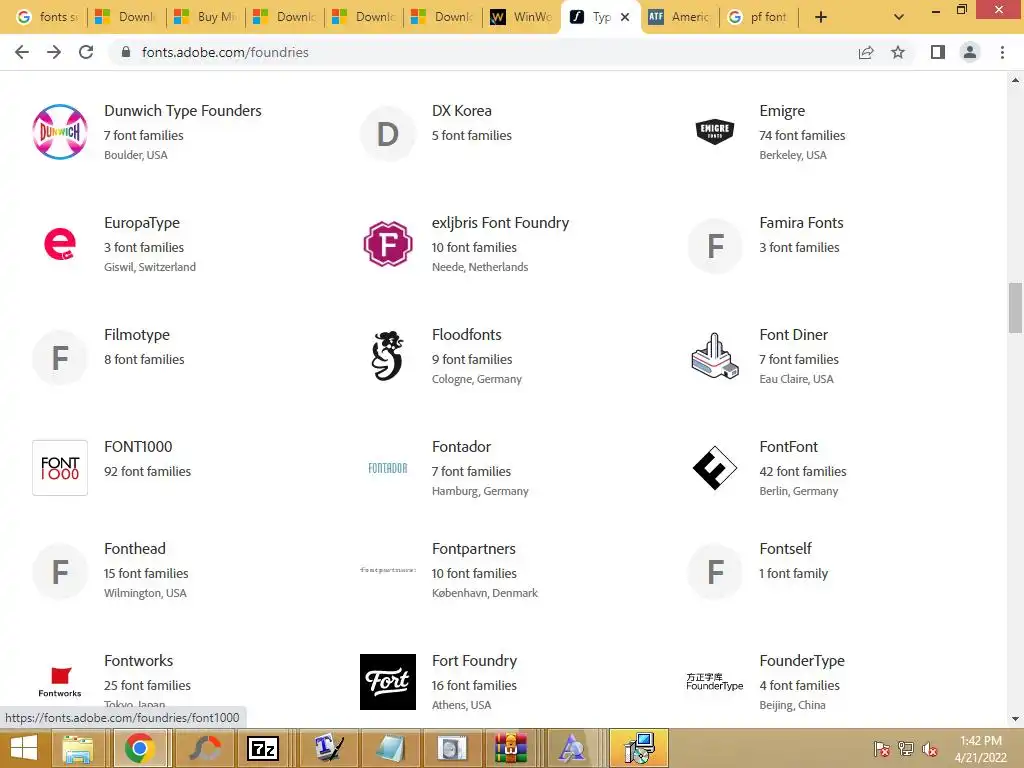1024x768 pixels.
Task: Share this page from the address bar
Action: (866, 52)
